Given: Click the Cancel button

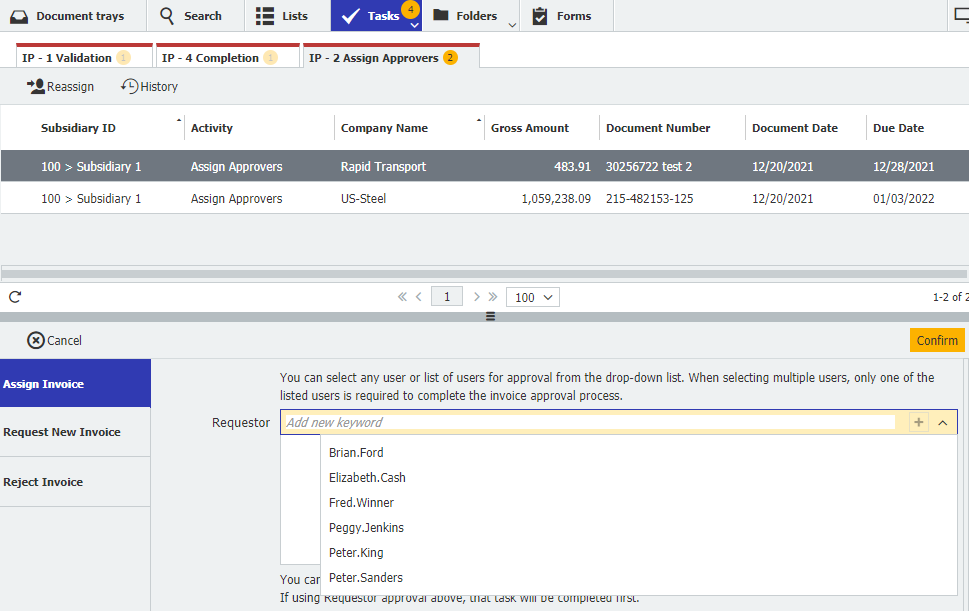Looking at the screenshot, I should [x=54, y=340].
